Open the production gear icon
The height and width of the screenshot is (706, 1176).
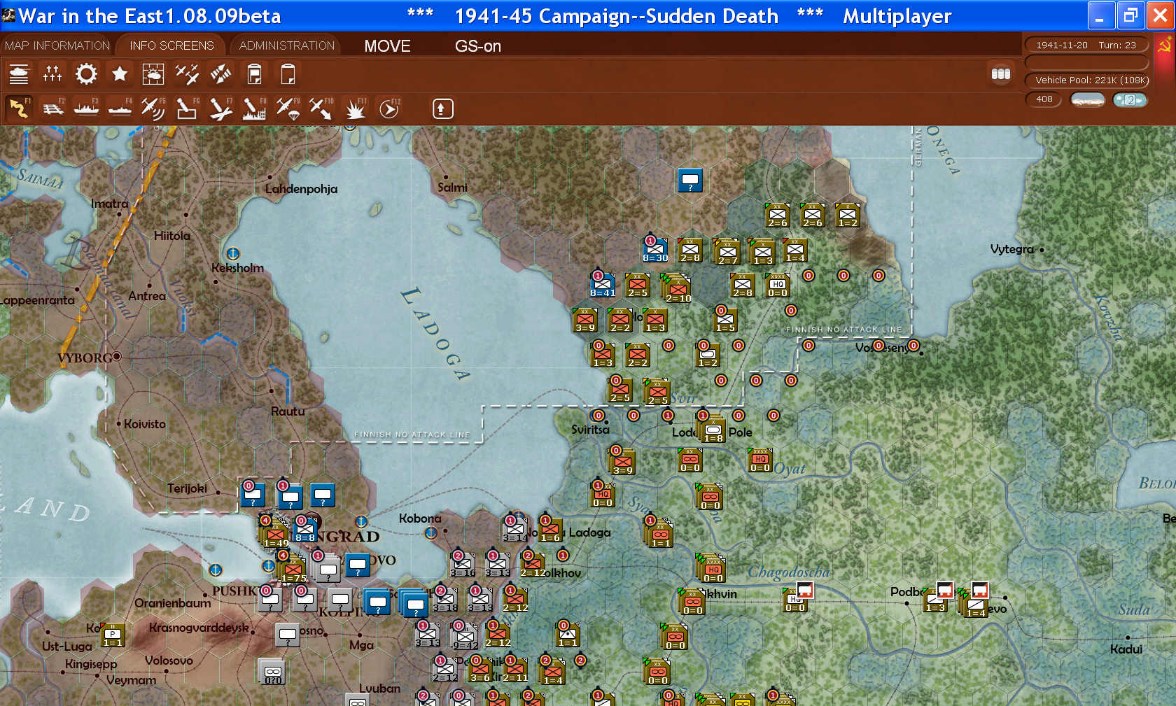[x=86, y=74]
